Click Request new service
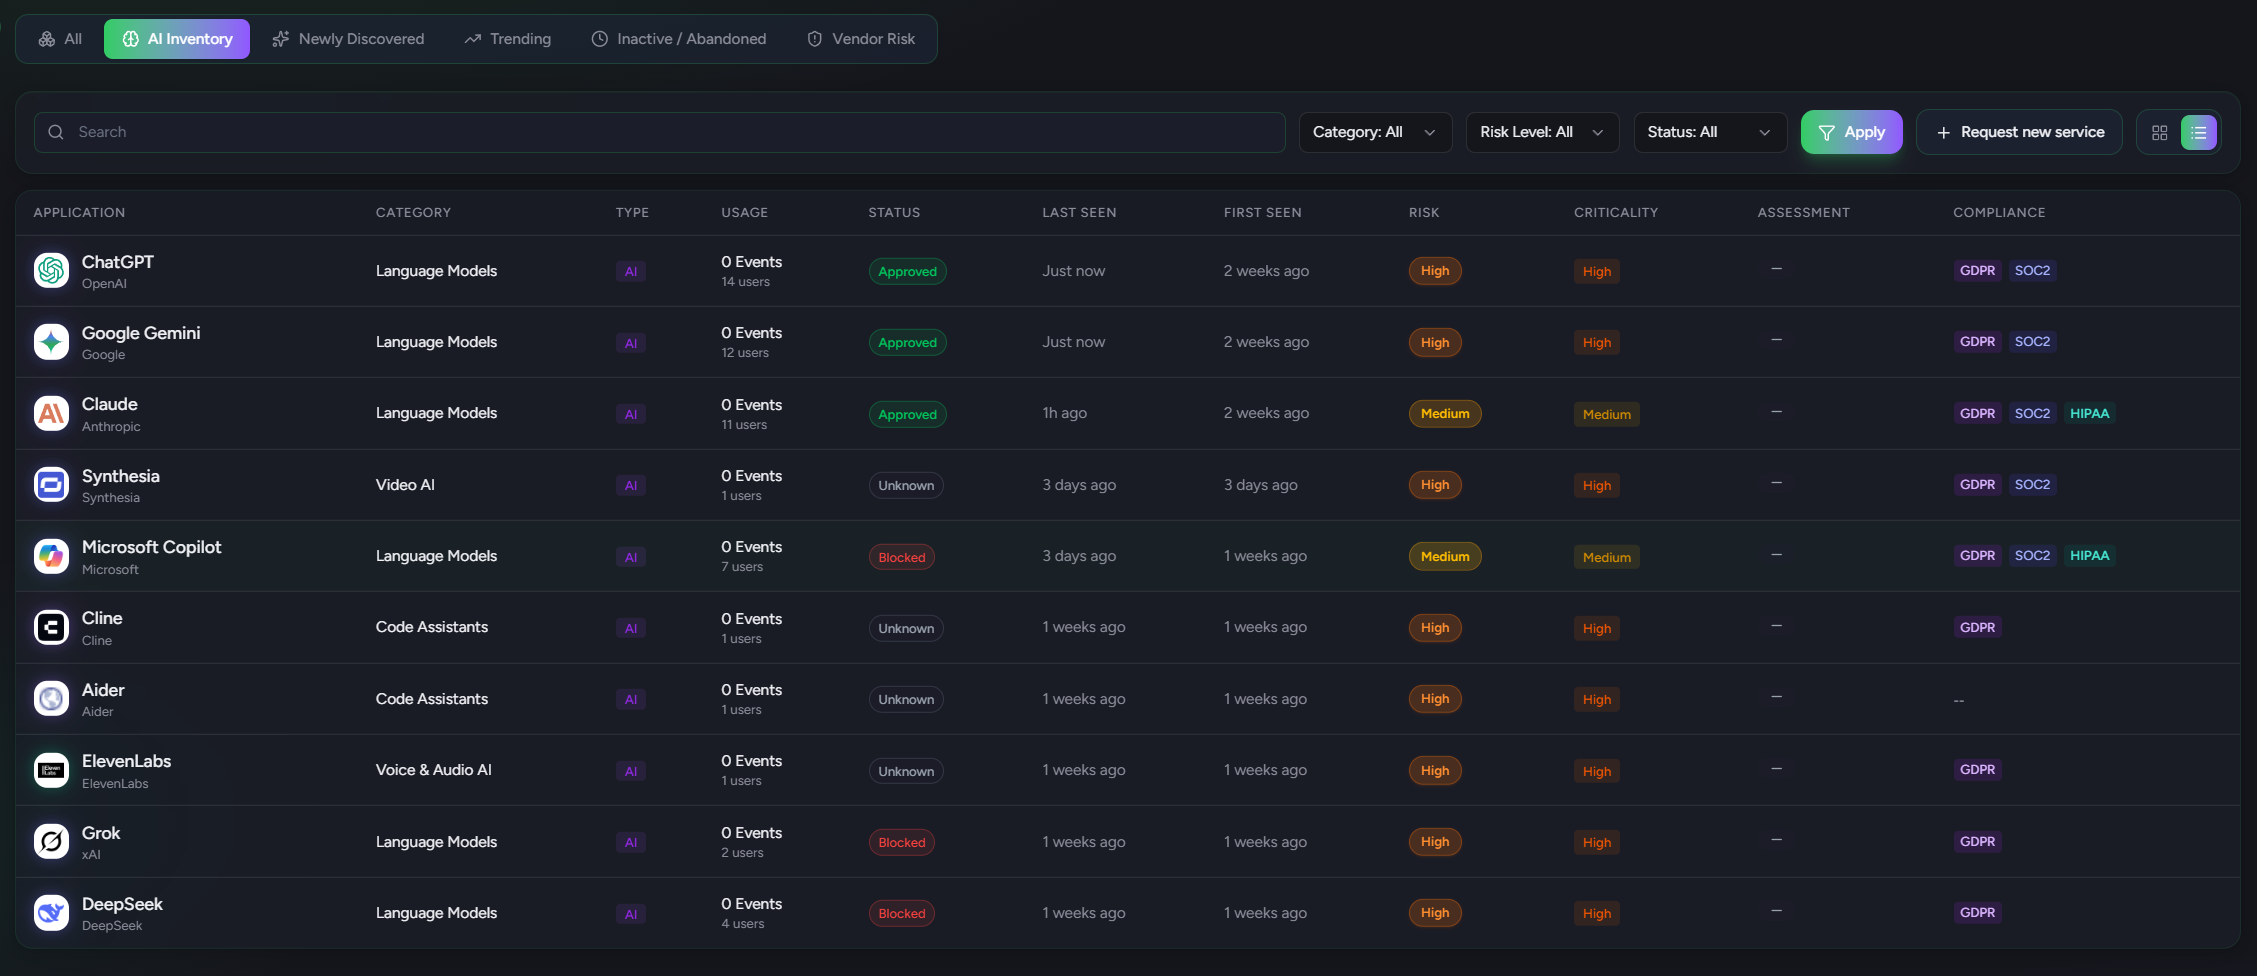The height and width of the screenshot is (976, 2257). [x=2018, y=131]
